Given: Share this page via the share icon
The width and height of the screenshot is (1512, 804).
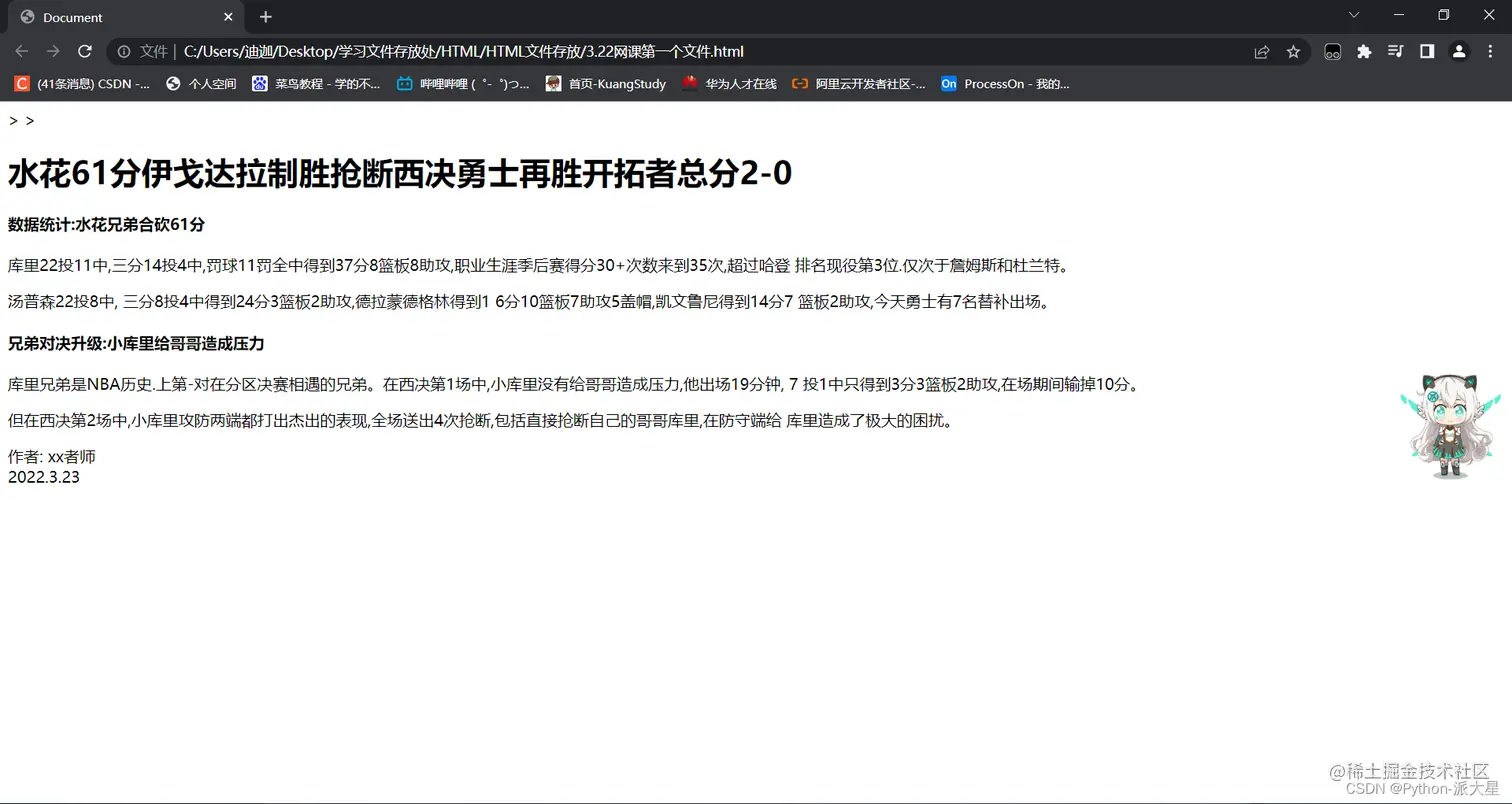Looking at the screenshot, I should [x=1262, y=51].
